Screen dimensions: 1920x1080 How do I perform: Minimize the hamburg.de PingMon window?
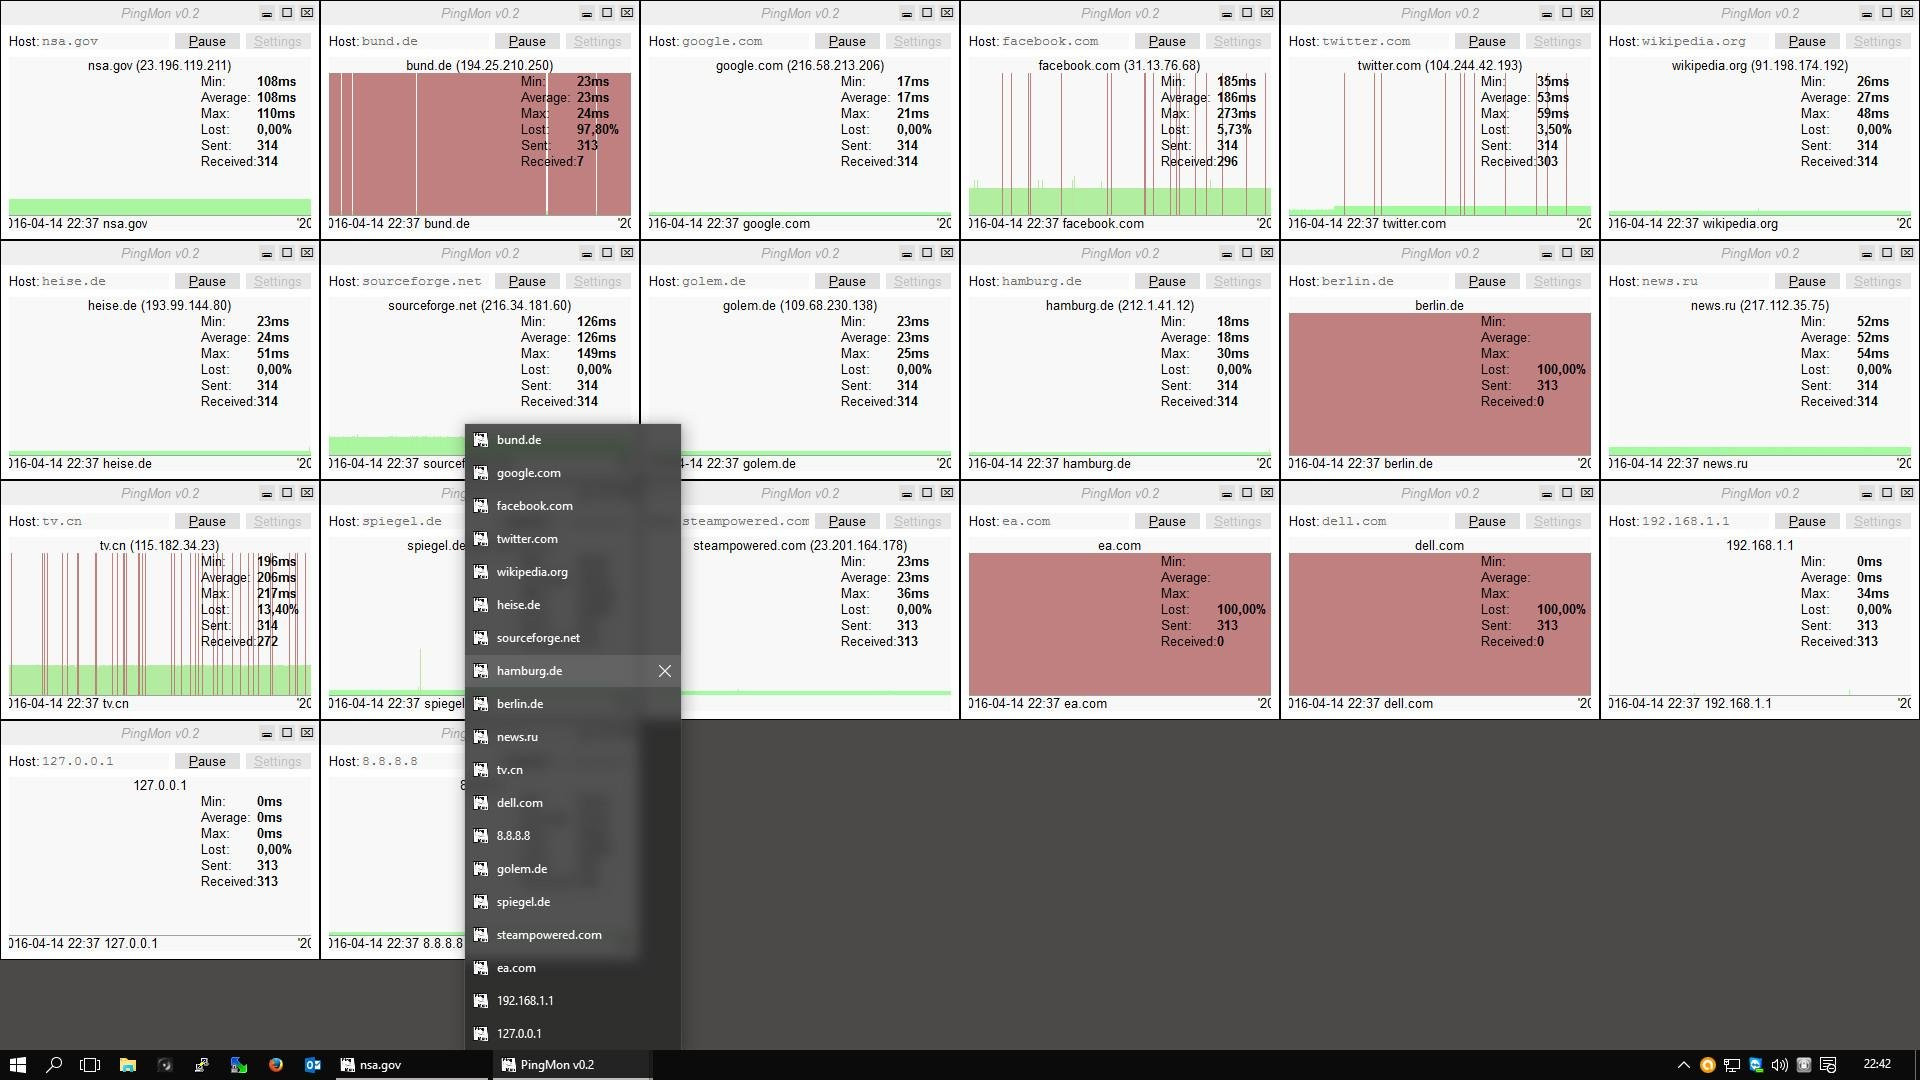[x=1227, y=254]
